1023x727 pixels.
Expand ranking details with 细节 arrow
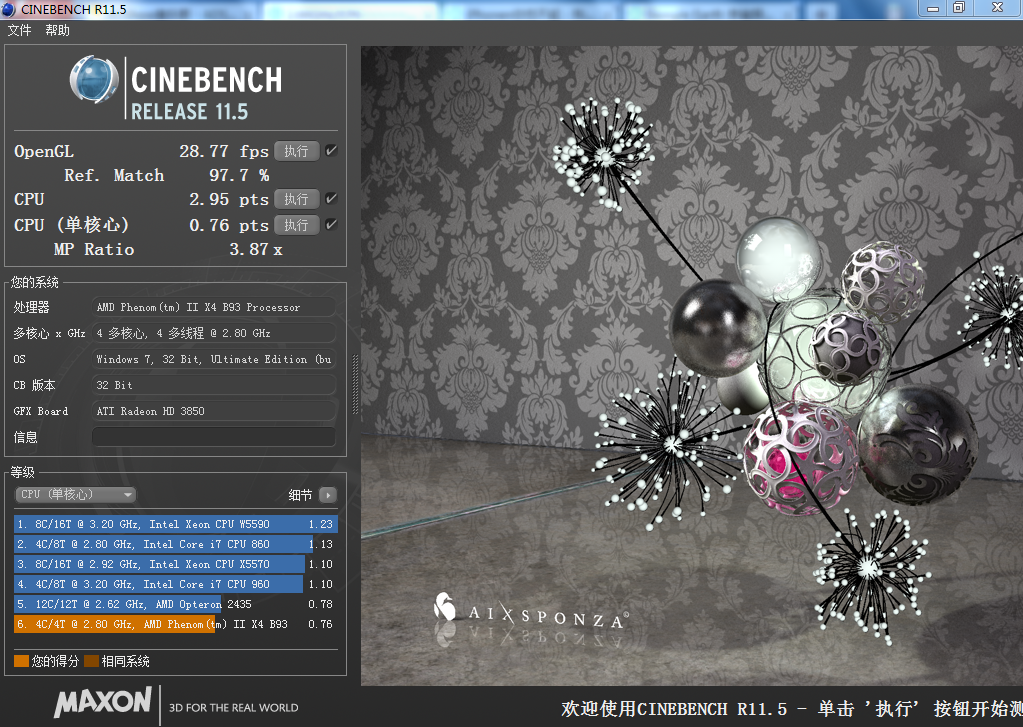328,495
